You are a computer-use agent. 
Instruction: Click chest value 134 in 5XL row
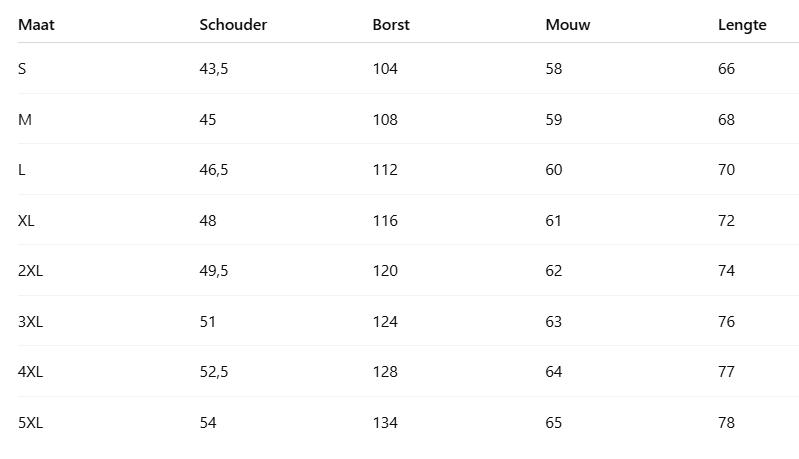coord(385,423)
